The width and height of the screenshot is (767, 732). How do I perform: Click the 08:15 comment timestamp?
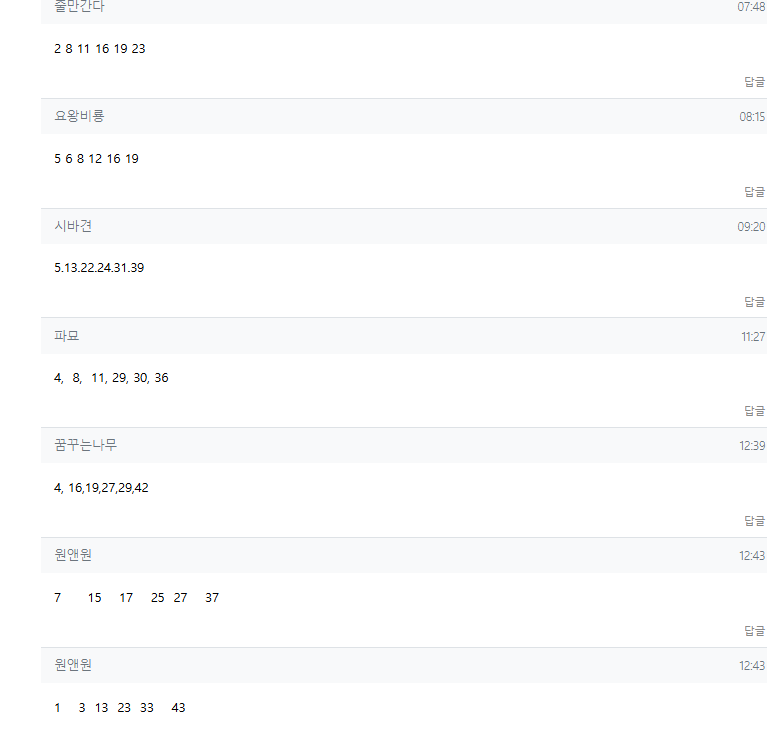pos(752,117)
